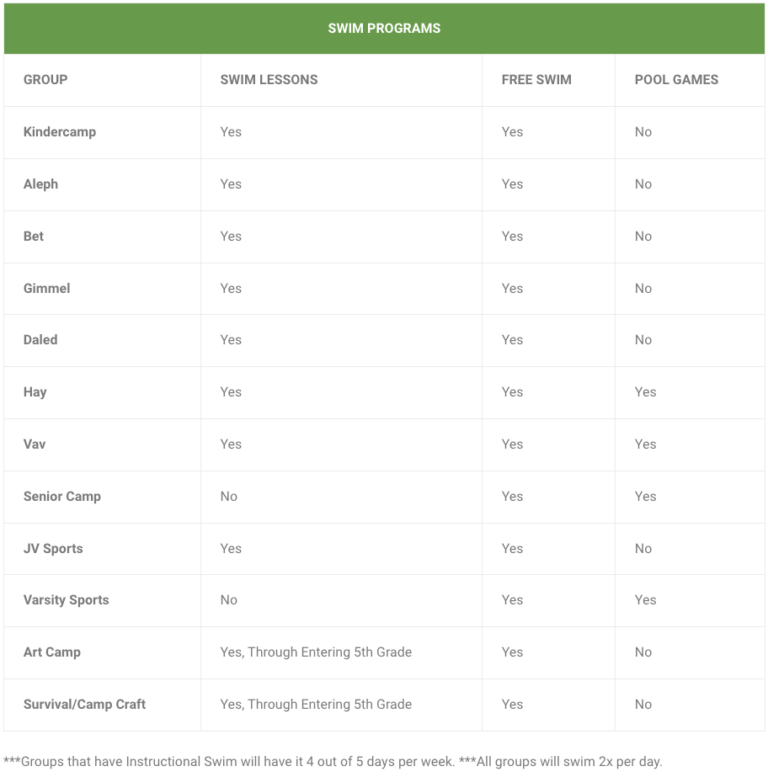Select the Vav group name
768x777 pixels.
34,444
